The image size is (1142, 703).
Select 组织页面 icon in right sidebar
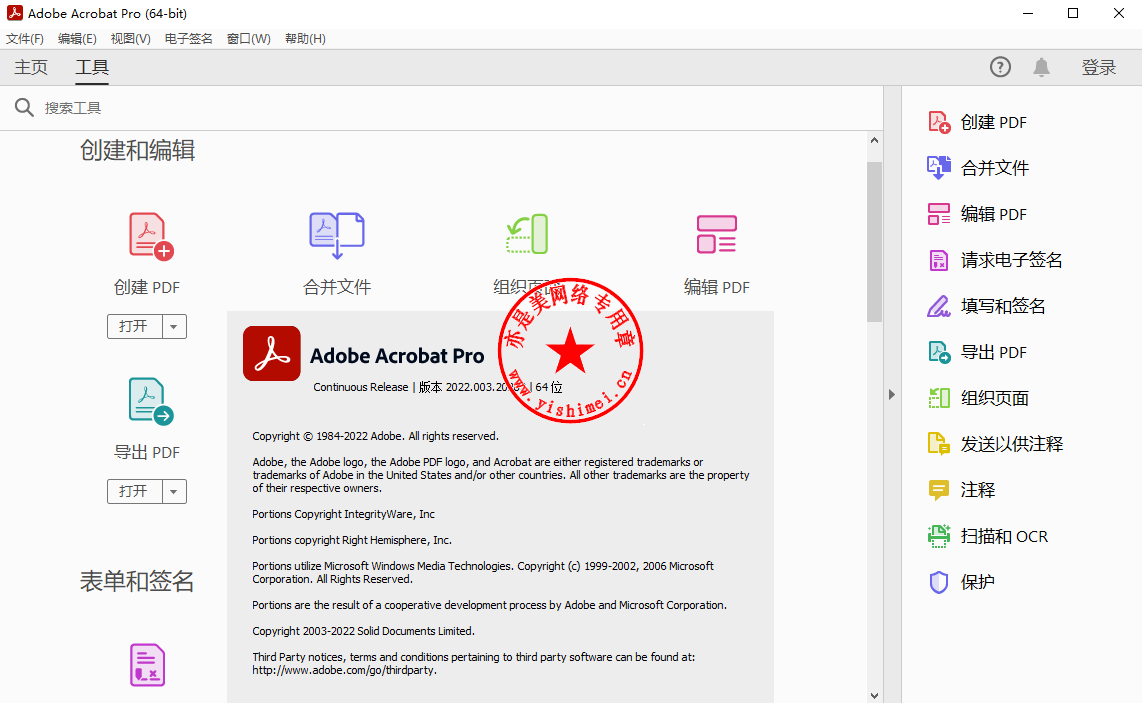[x=939, y=398]
